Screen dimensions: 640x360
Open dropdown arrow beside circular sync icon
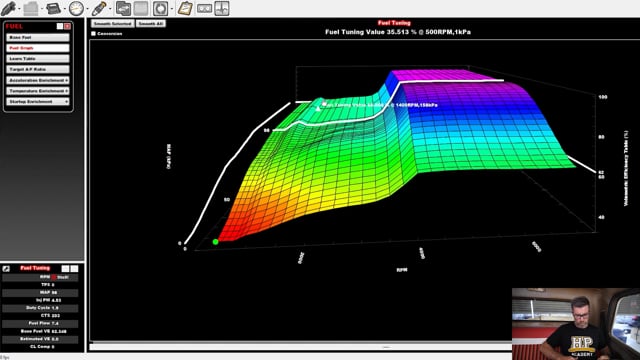(x=172, y=9)
